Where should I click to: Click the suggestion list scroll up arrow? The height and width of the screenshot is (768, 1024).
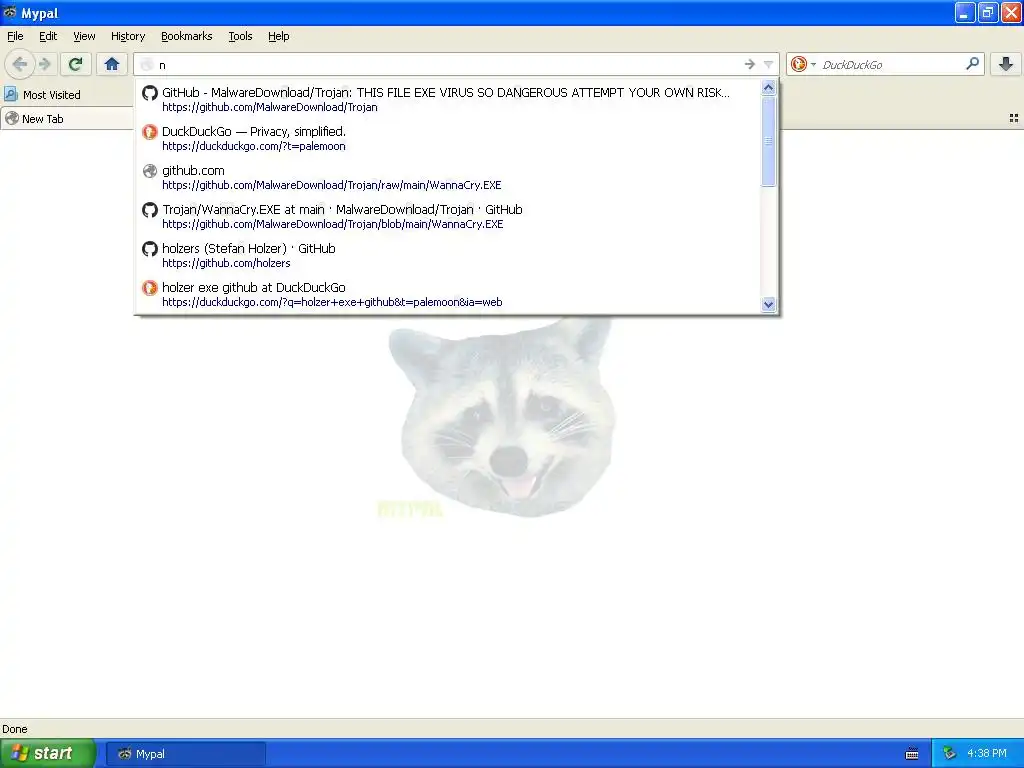pos(769,88)
